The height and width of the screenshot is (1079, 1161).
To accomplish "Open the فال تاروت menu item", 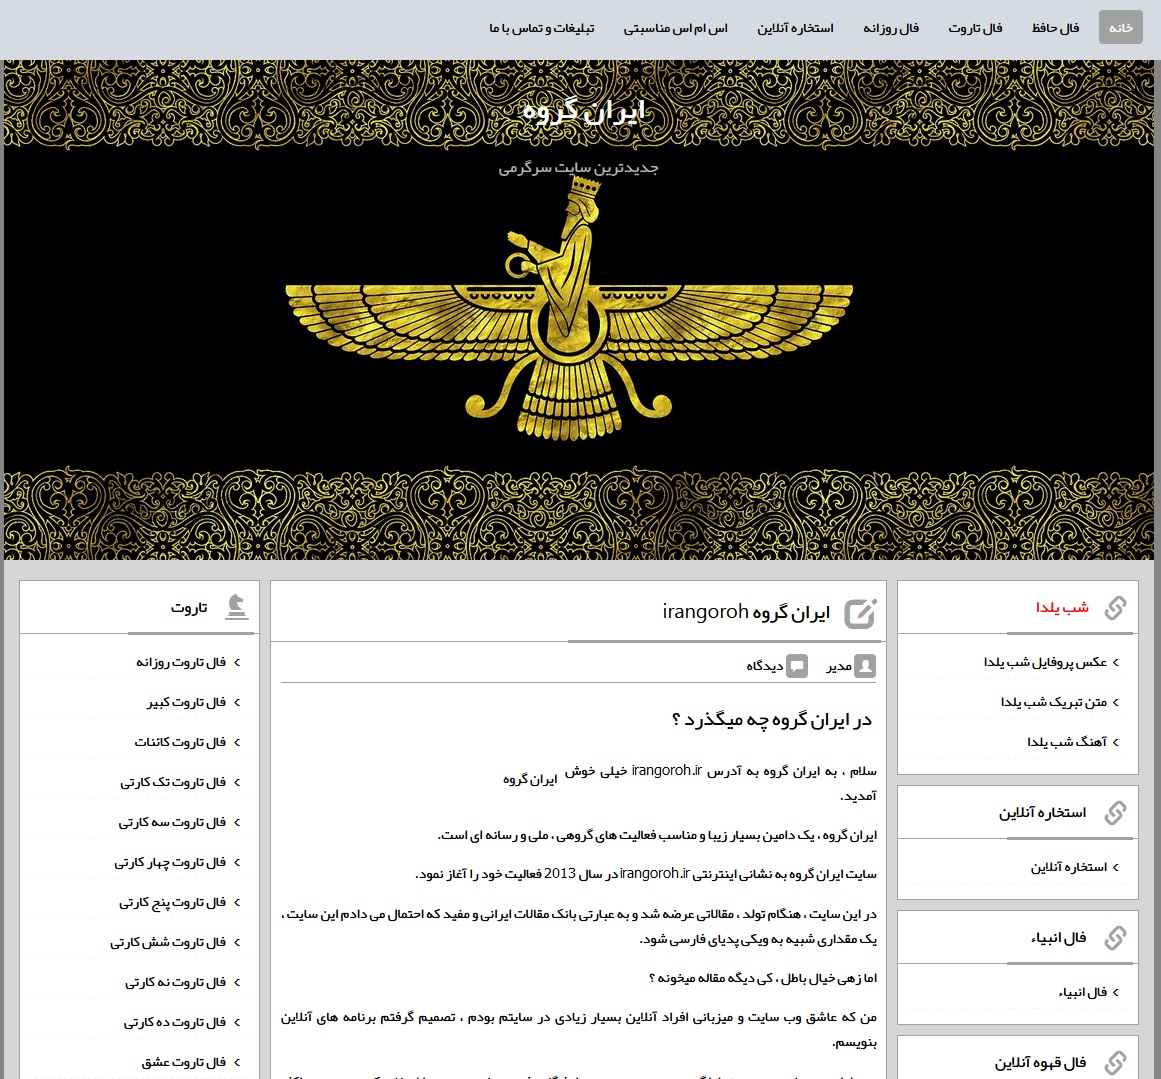I will coord(975,28).
